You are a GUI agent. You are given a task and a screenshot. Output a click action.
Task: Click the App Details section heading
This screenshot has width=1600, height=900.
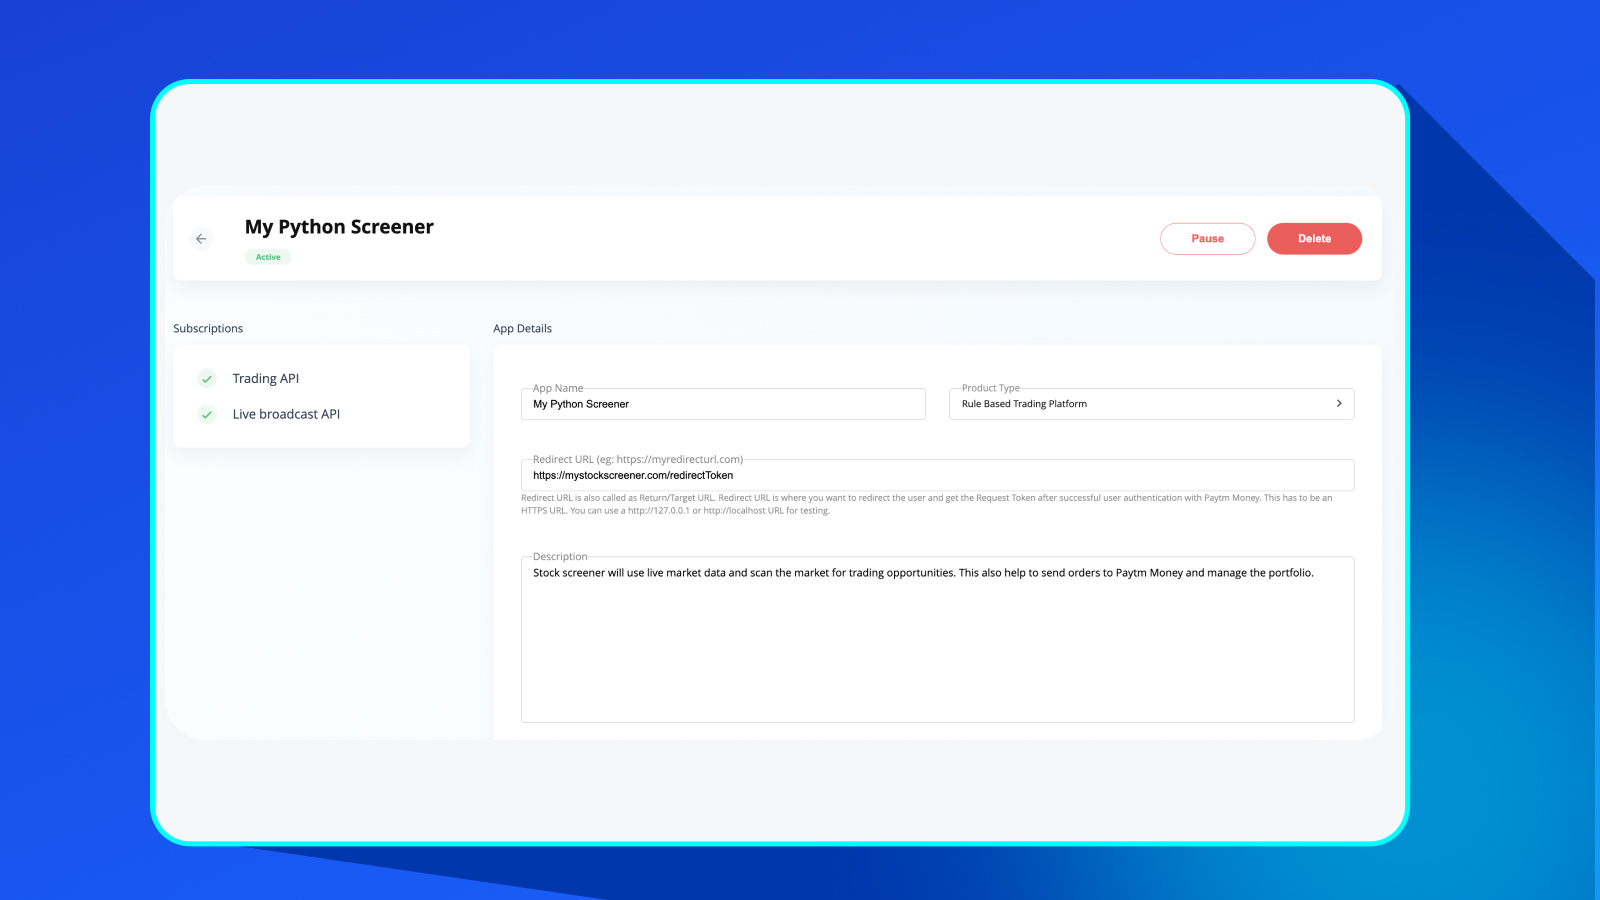[x=522, y=329]
